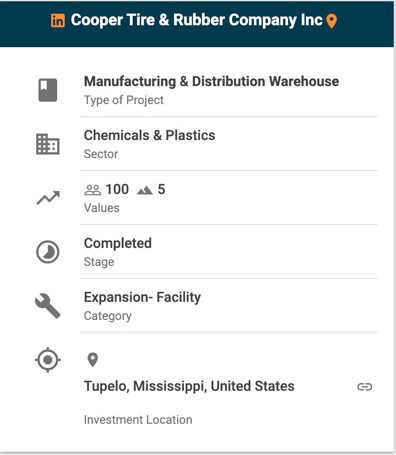
Task: Click the trending arrow Values icon
Action: tap(48, 198)
